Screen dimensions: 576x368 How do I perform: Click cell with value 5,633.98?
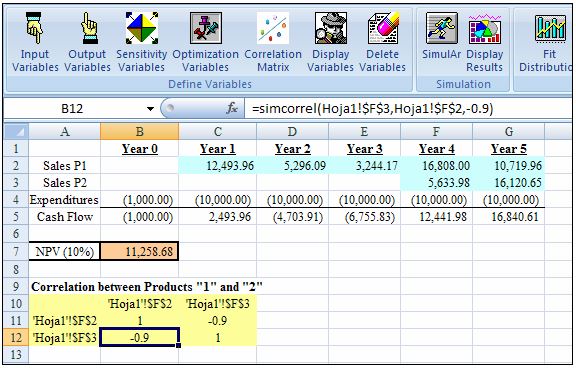click(436, 183)
